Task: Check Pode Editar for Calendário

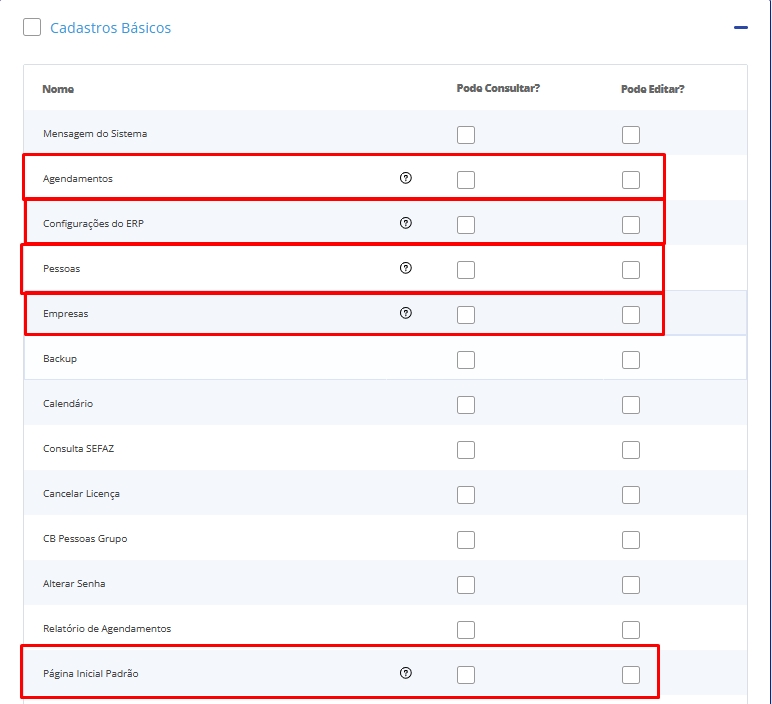Action: pyautogui.click(x=630, y=405)
